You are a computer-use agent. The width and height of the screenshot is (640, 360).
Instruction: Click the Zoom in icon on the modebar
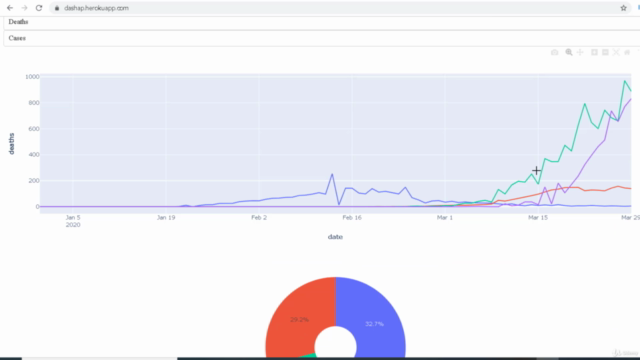[594, 52]
